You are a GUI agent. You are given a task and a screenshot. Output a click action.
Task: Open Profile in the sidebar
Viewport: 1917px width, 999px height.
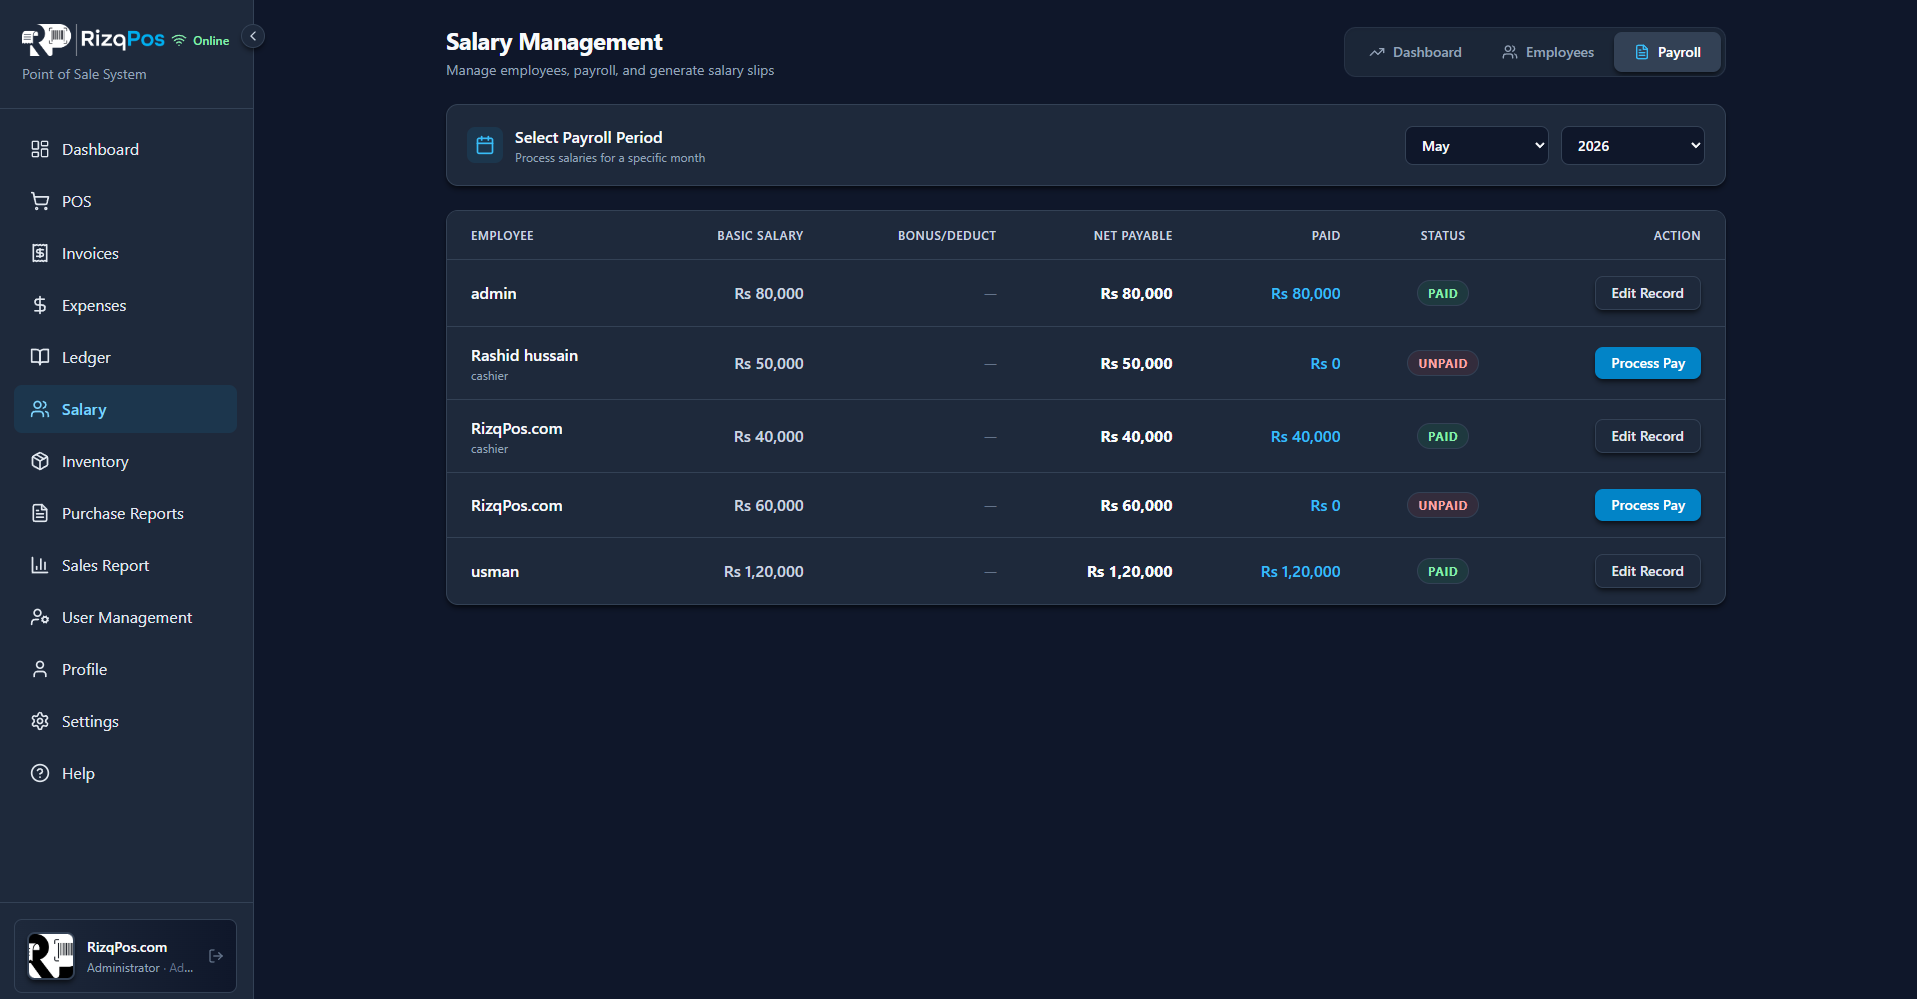(x=125, y=669)
